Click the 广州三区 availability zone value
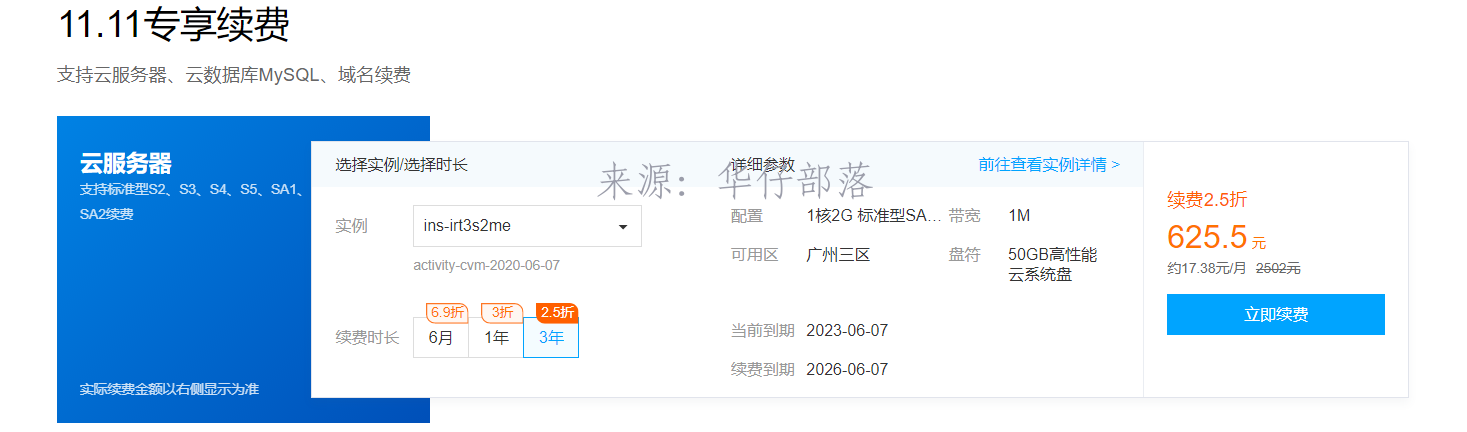 click(838, 254)
